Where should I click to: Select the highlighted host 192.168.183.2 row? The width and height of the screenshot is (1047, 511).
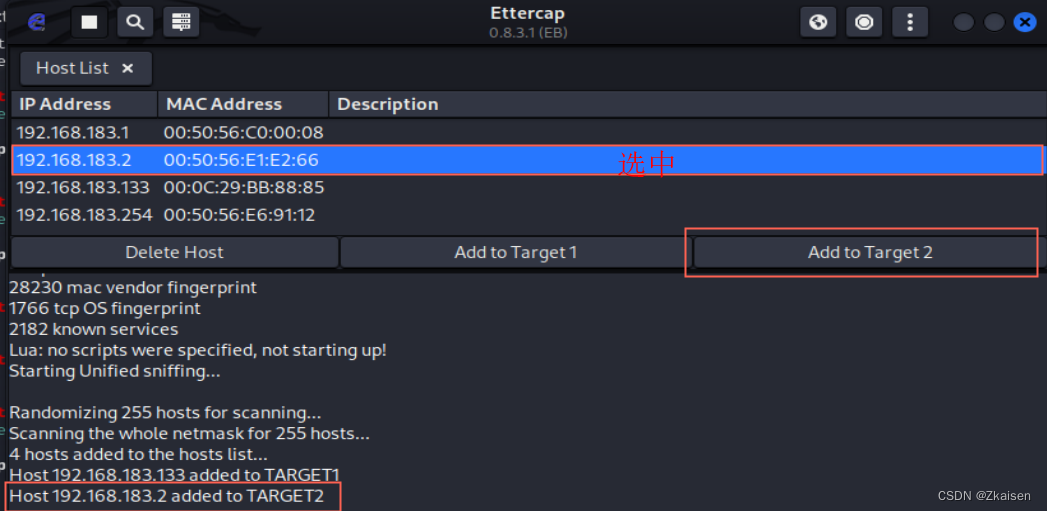pyautogui.click(x=528, y=160)
